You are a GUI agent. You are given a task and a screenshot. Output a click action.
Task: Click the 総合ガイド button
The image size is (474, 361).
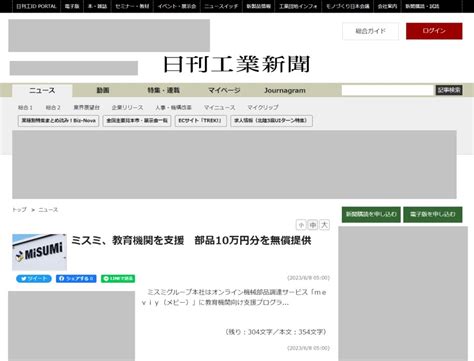pos(370,31)
